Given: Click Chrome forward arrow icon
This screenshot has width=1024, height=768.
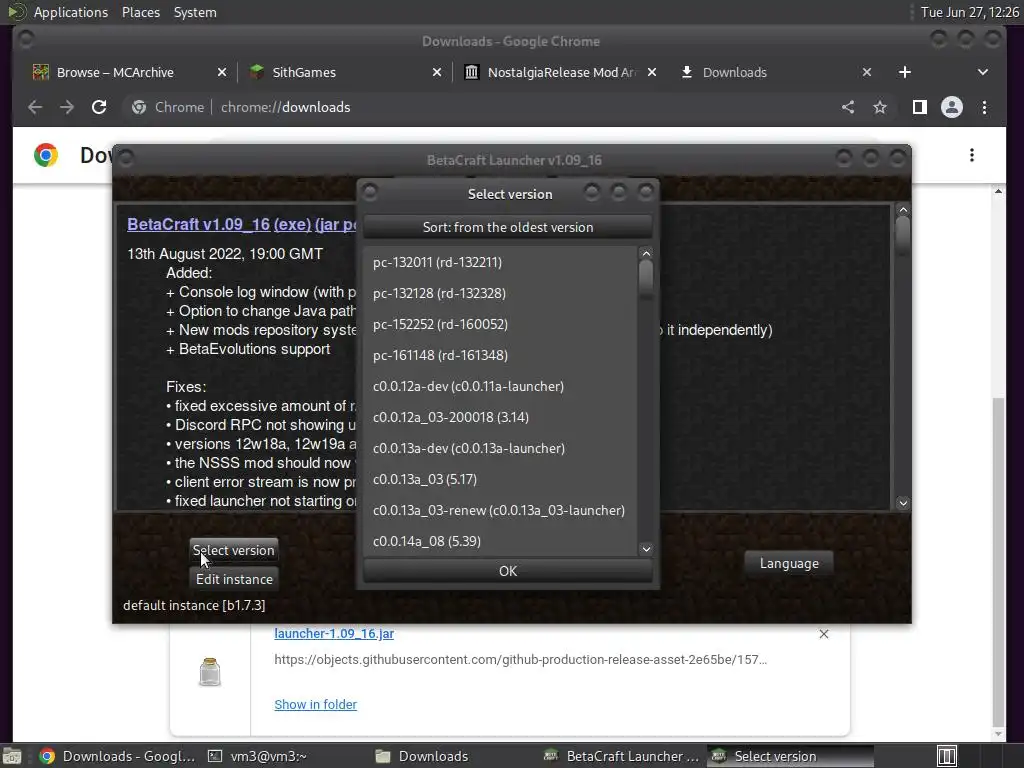Looking at the screenshot, I should point(67,107).
